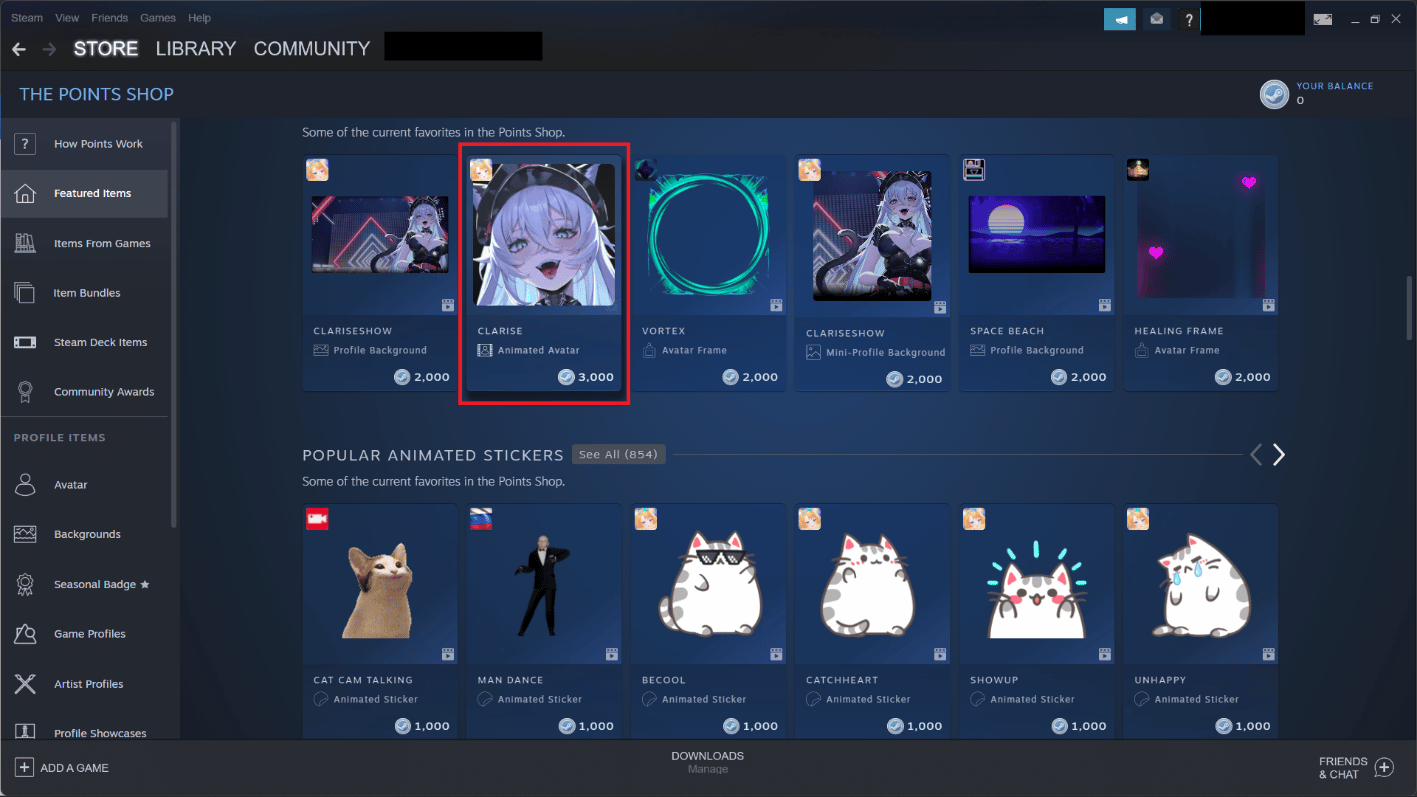Click THE POINTS SHOP header title

click(x=97, y=94)
